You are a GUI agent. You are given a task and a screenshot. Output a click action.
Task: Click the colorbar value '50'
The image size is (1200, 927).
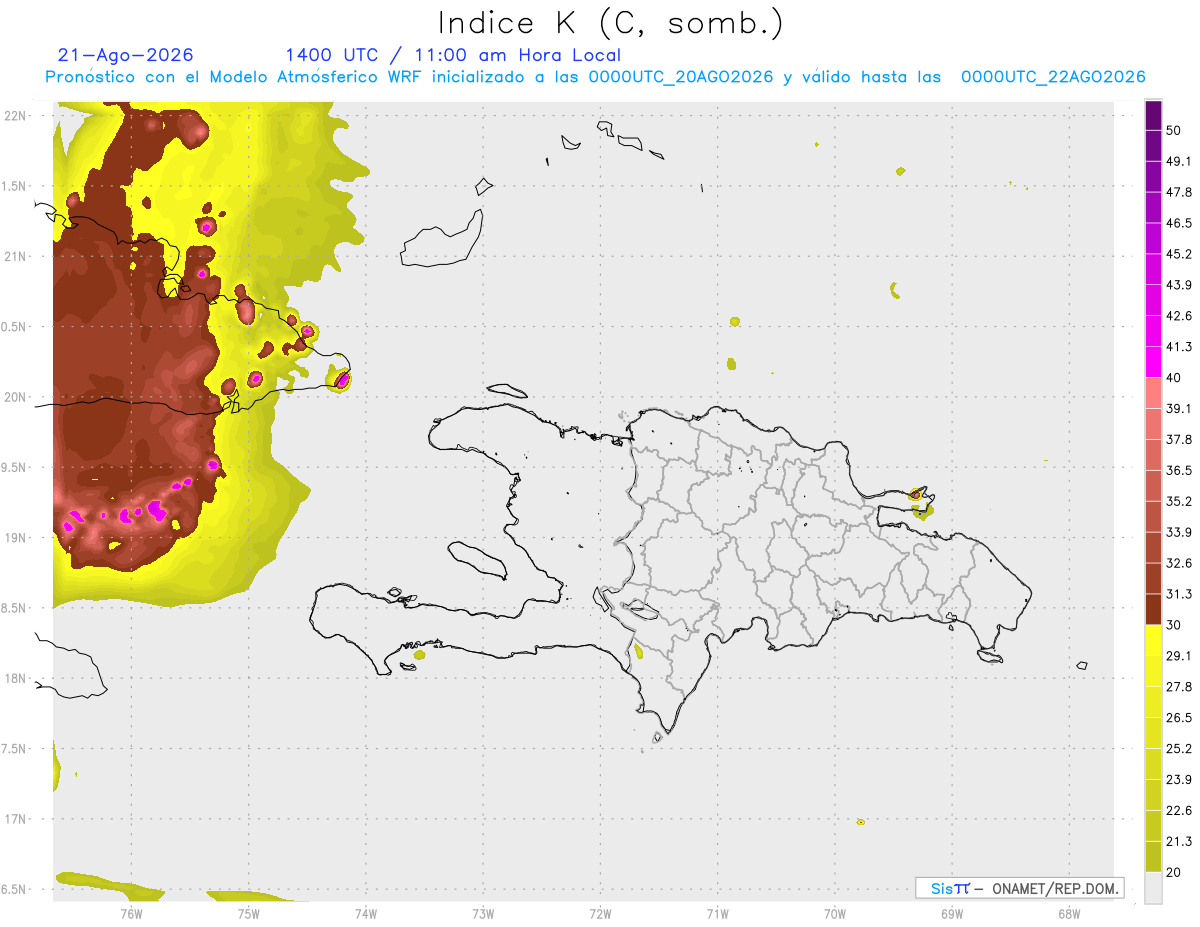tap(1174, 131)
